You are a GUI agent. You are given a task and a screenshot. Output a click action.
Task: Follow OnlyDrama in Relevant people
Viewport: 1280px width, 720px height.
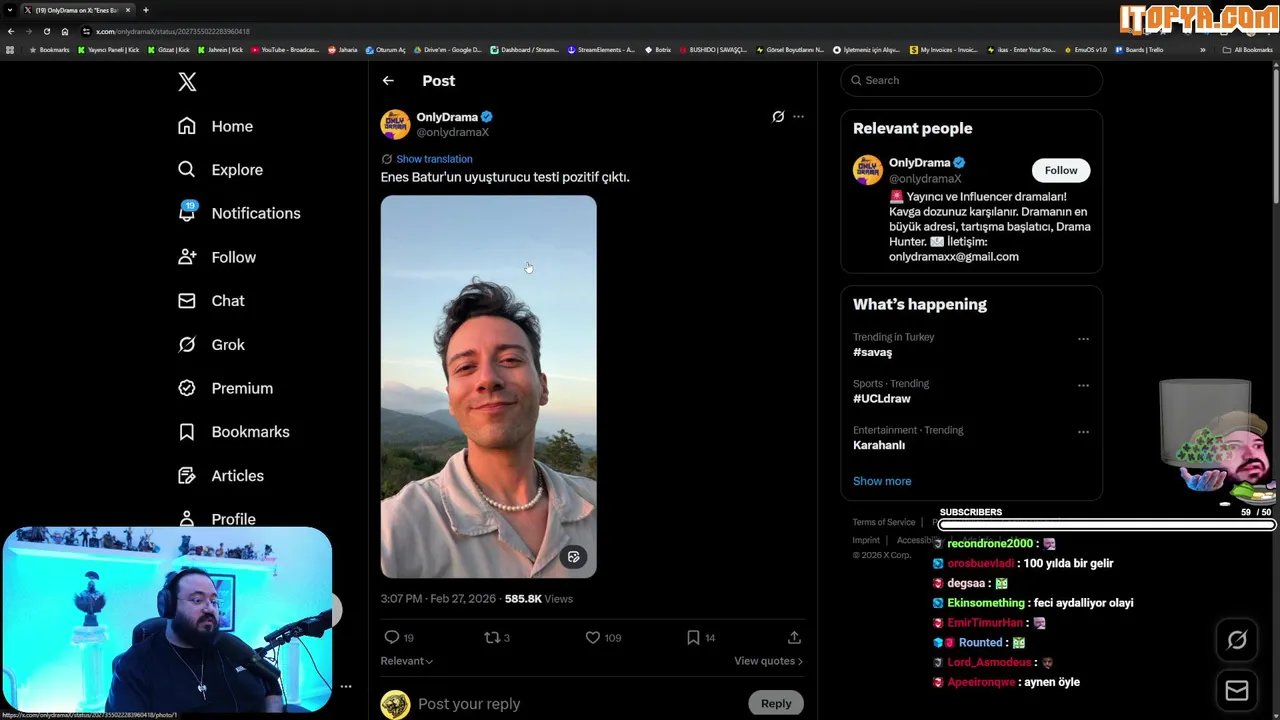click(1061, 170)
